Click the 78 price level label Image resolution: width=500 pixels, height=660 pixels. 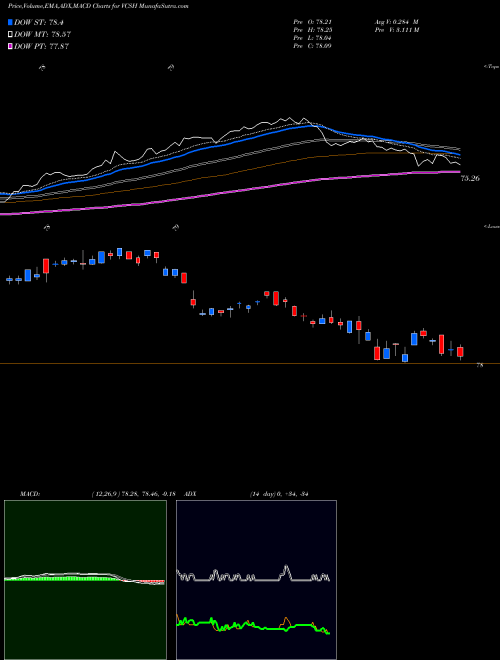[480, 365]
